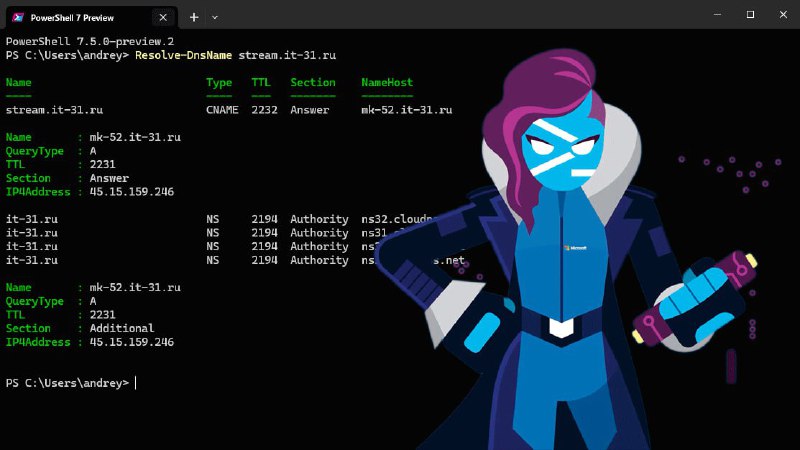Click the first IP4Address value 45.15.159.246

pyautogui.click(x=132, y=192)
